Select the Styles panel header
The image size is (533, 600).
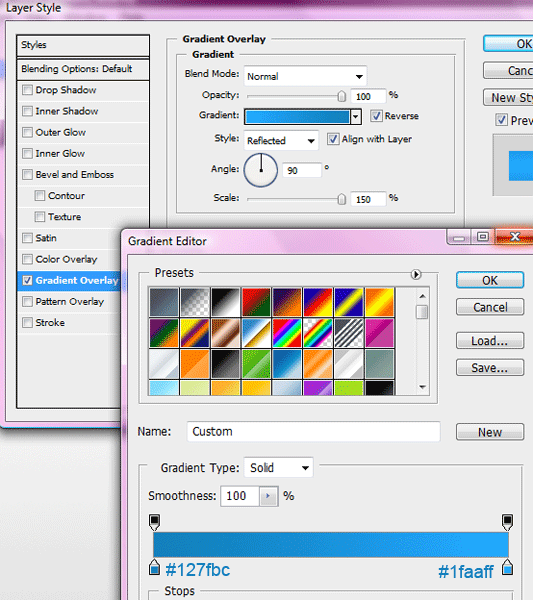point(83,45)
